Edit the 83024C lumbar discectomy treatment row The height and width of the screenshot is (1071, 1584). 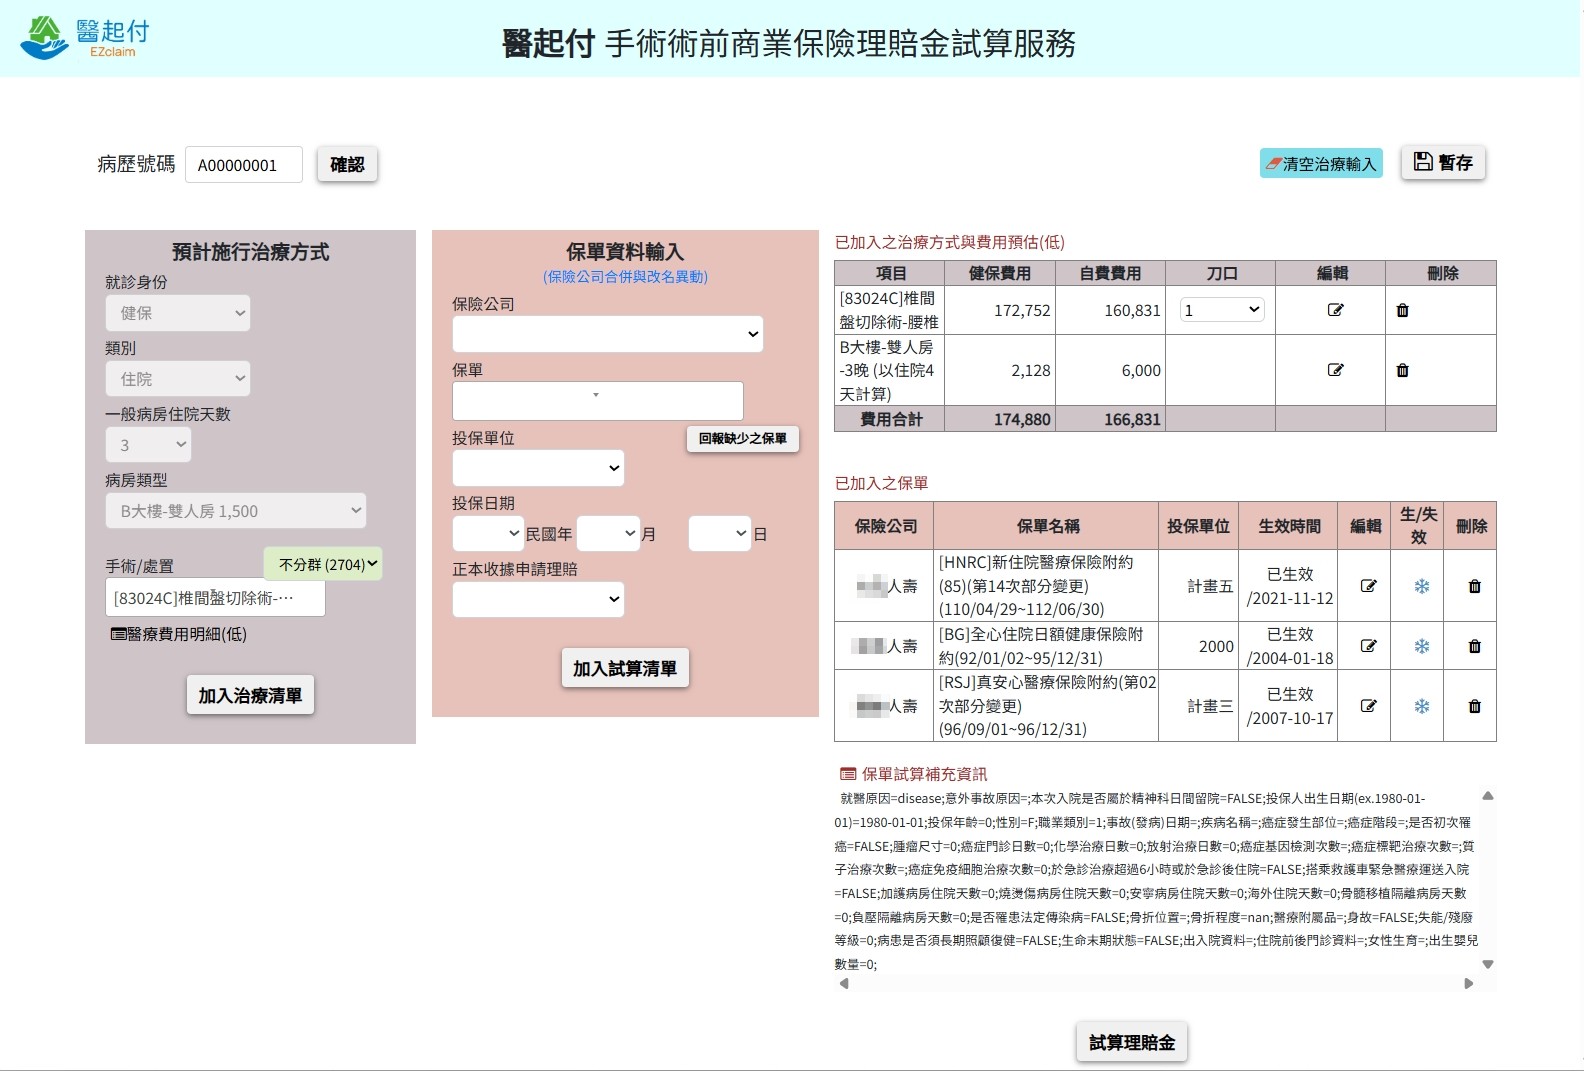tap(1335, 310)
